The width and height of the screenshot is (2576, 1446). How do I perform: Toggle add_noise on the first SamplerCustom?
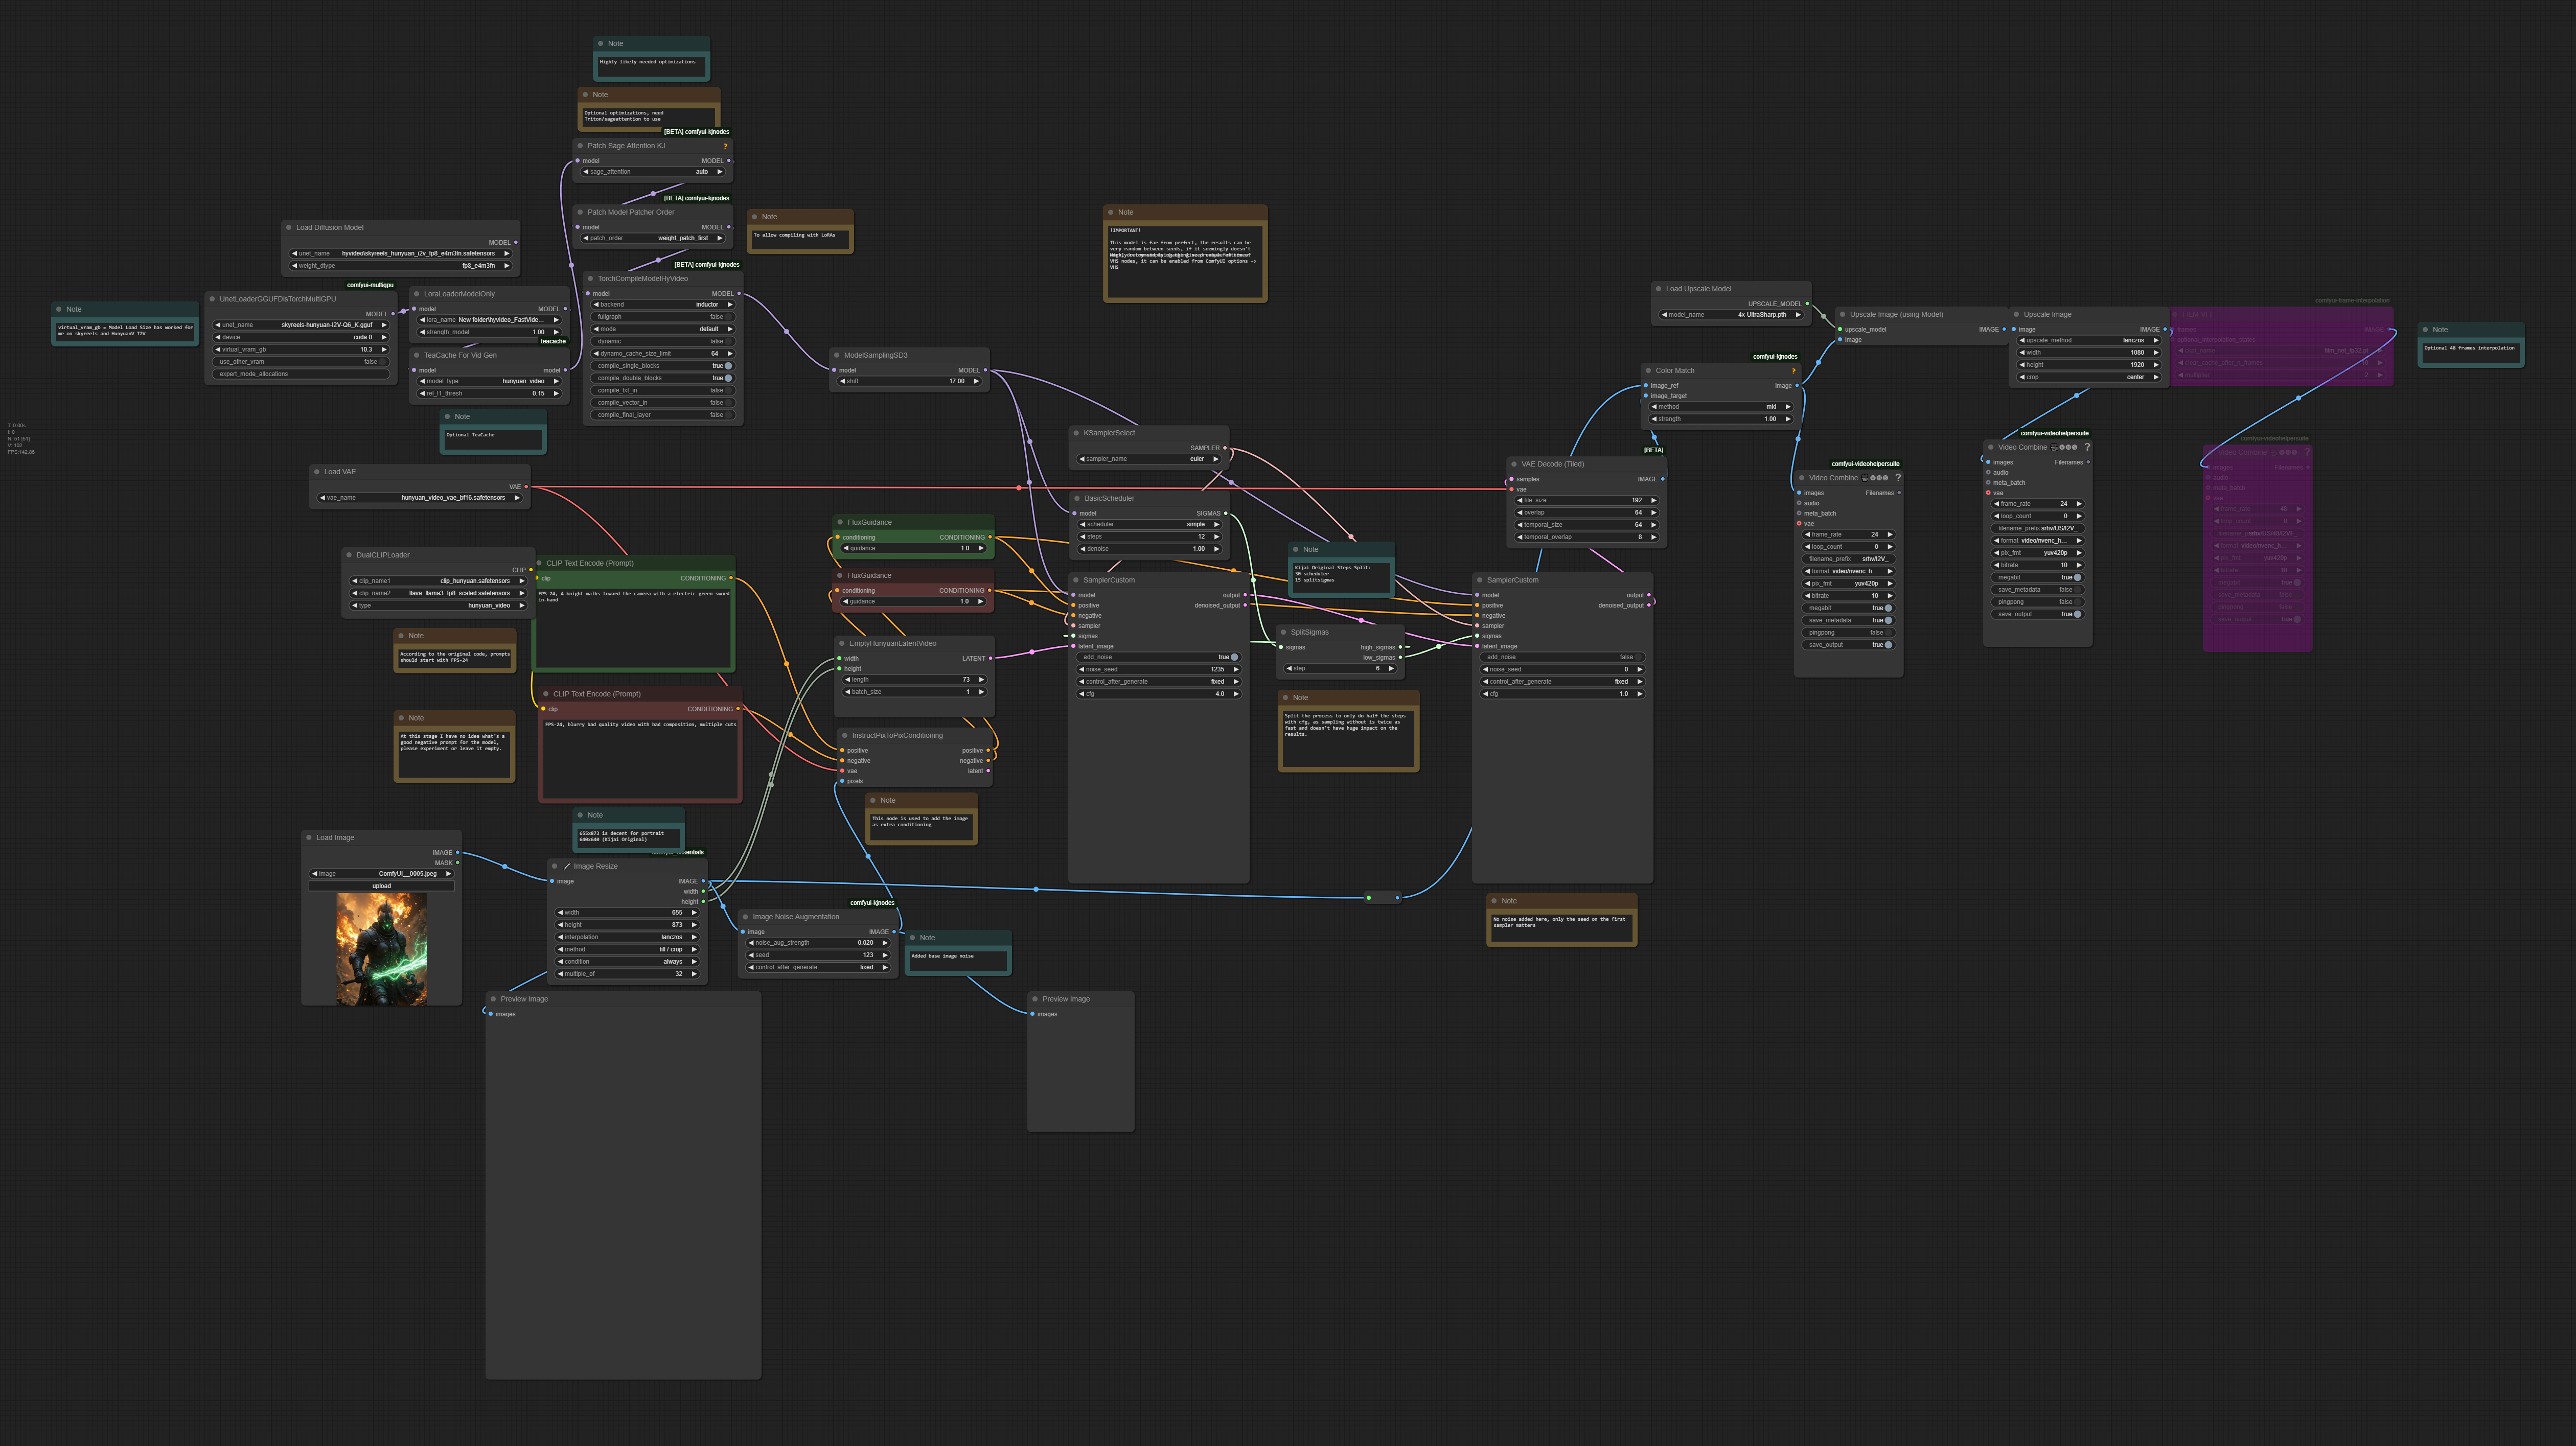[x=1158, y=657]
